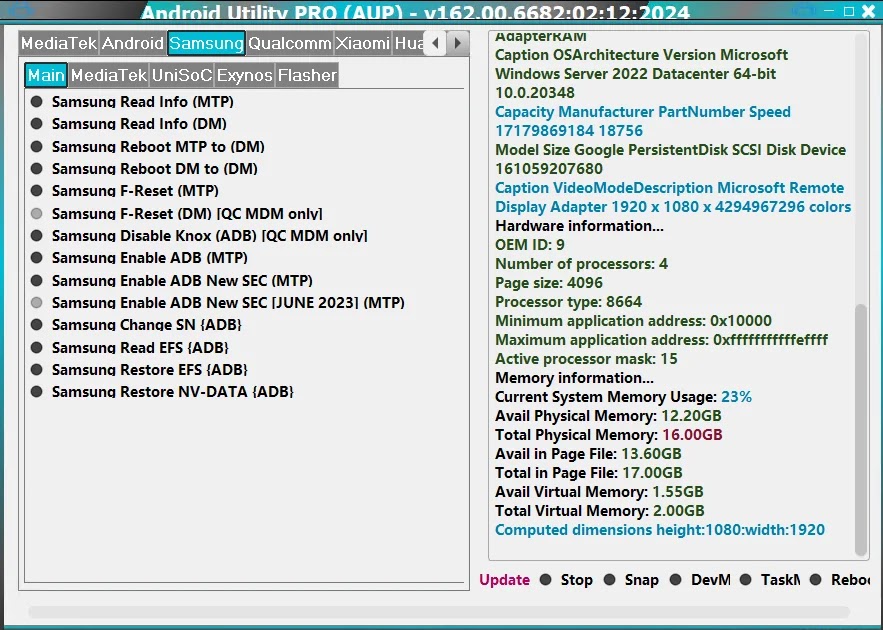
Task: Click the Reboot radio option
Action: pos(840,580)
